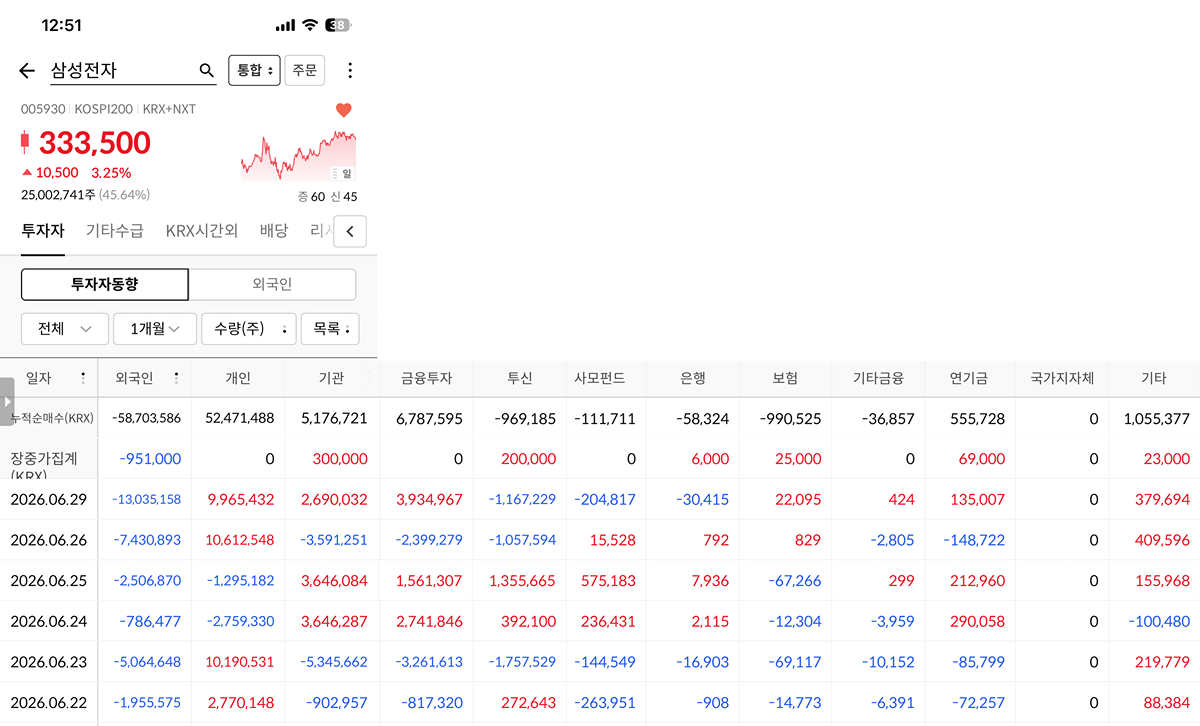The height and width of the screenshot is (726, 1200).
Task: Click the 국가지자체 column header
Action: pos(1062,378)
